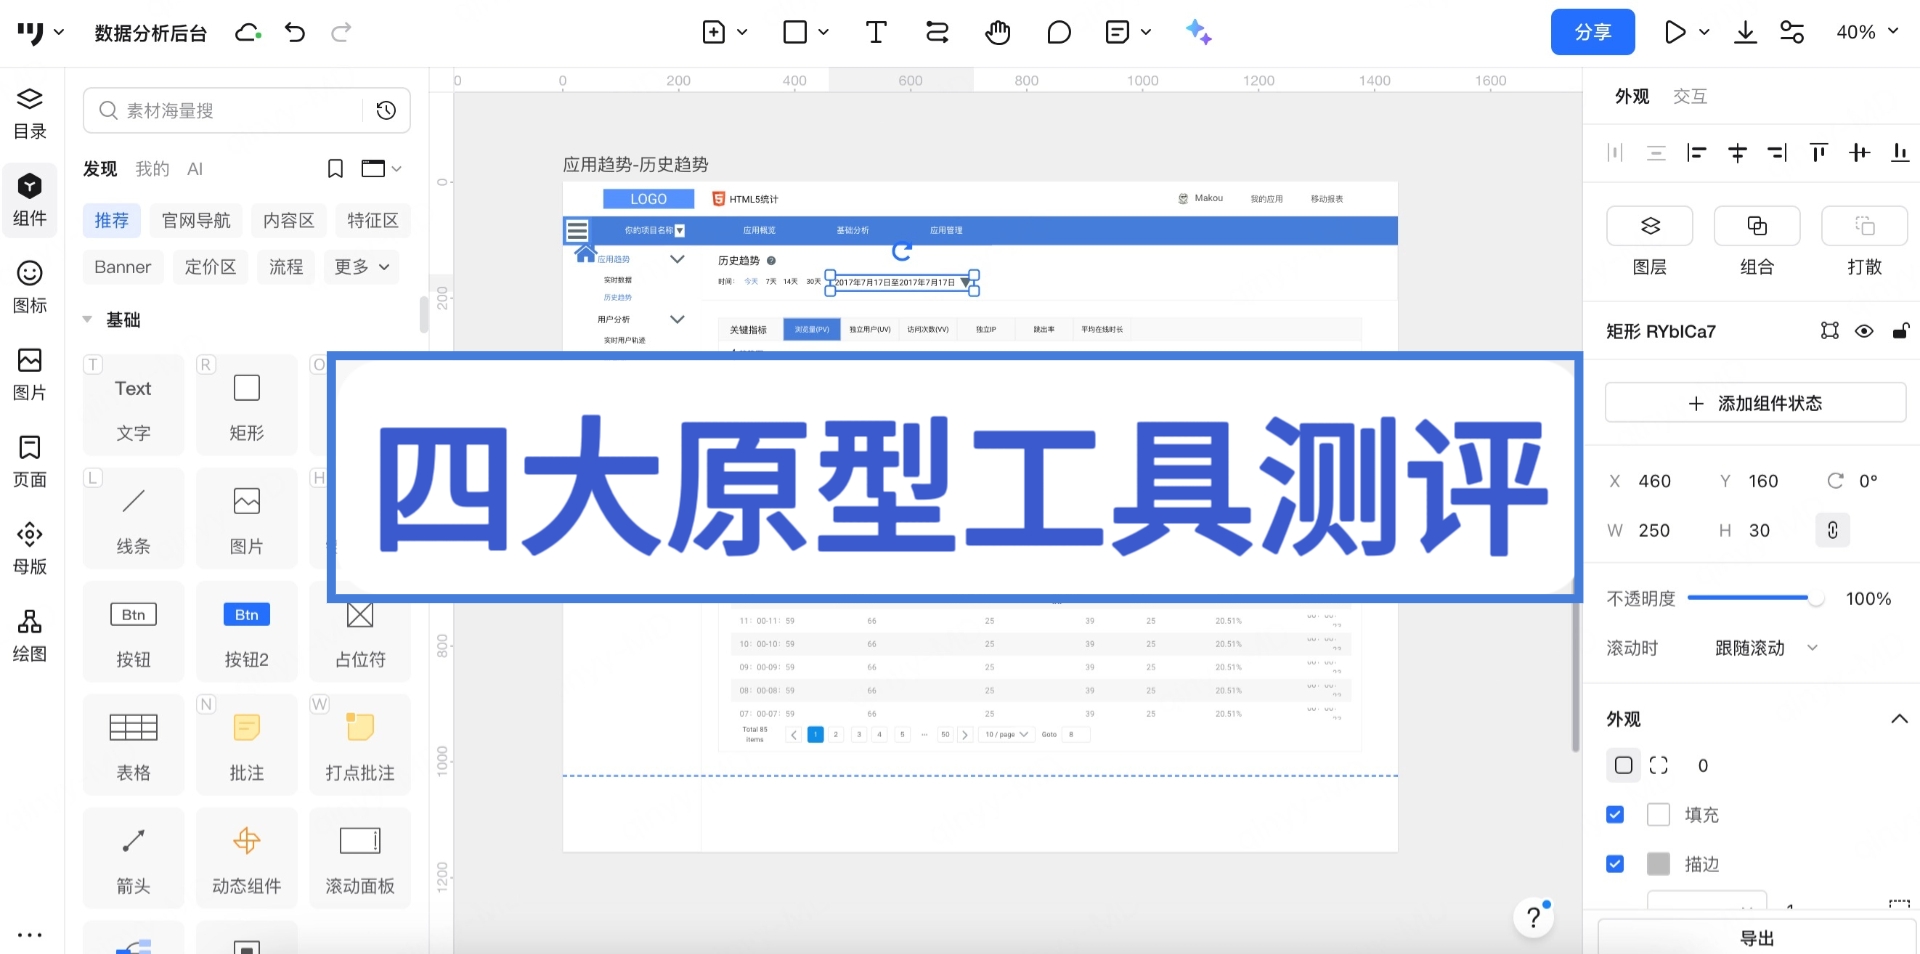Select the Banner category tag
Screen dimensions: 1920x954
[123, 267]
